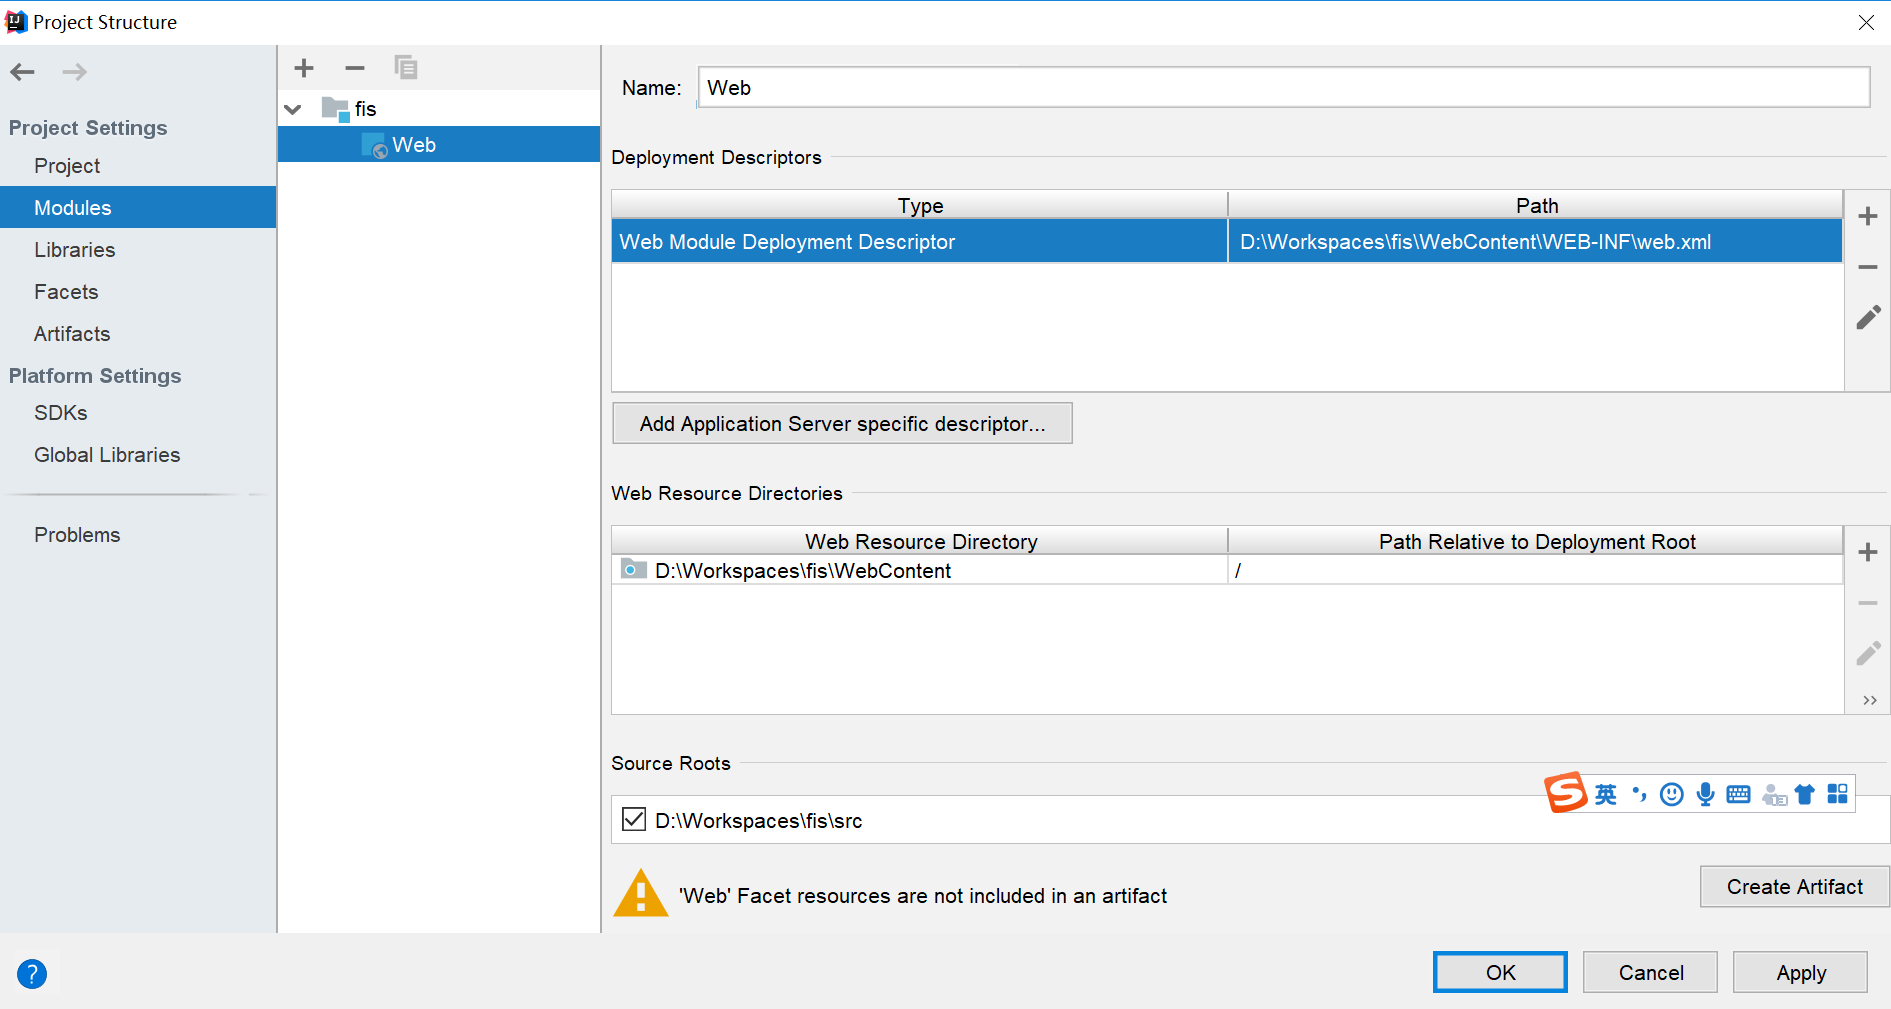Image resolution: width=1891 pixels, height=1009 pixels.
Task: Click Add Application Server specific descriptor button
Action: click(x=842, y=423)
